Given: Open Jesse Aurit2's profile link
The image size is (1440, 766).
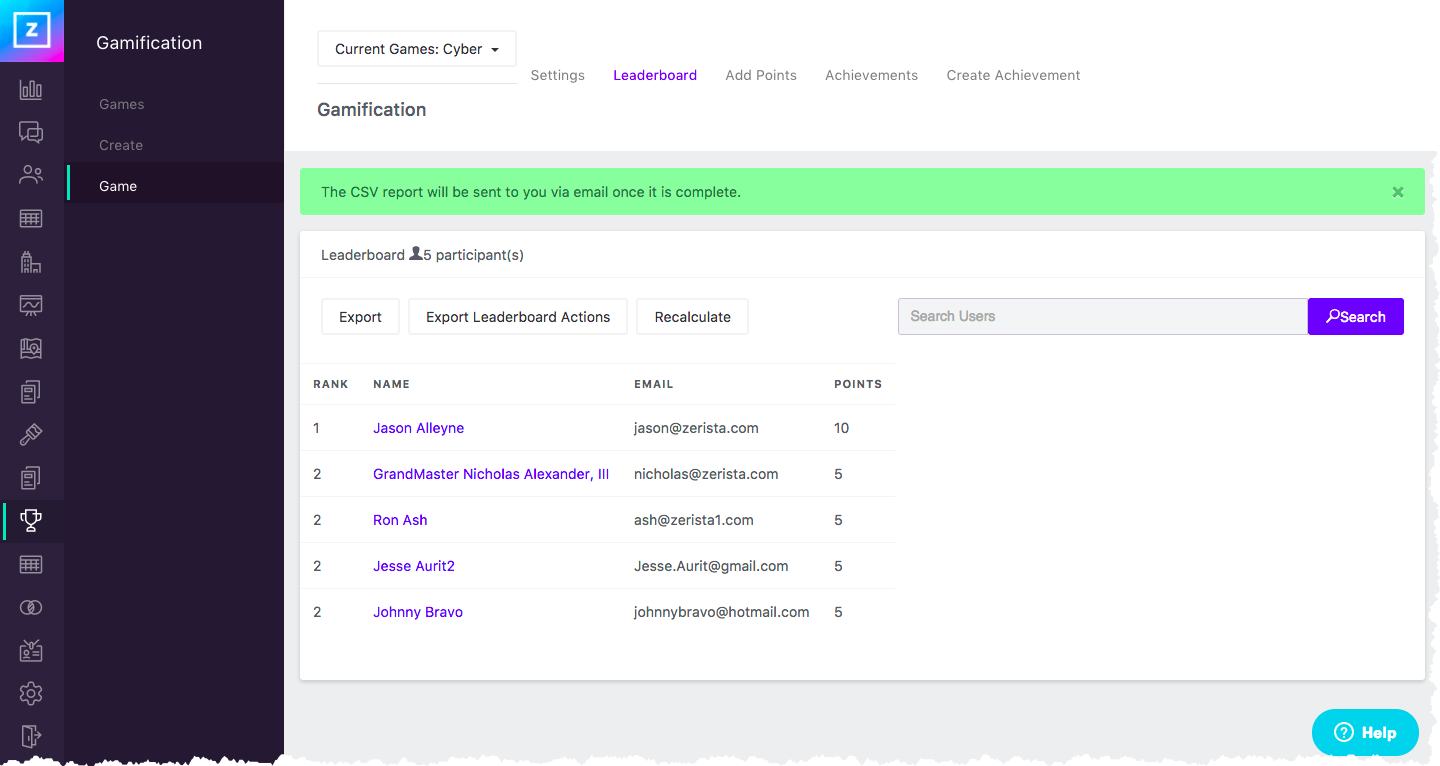Looking at the screenshot, I should pos(414,566).
